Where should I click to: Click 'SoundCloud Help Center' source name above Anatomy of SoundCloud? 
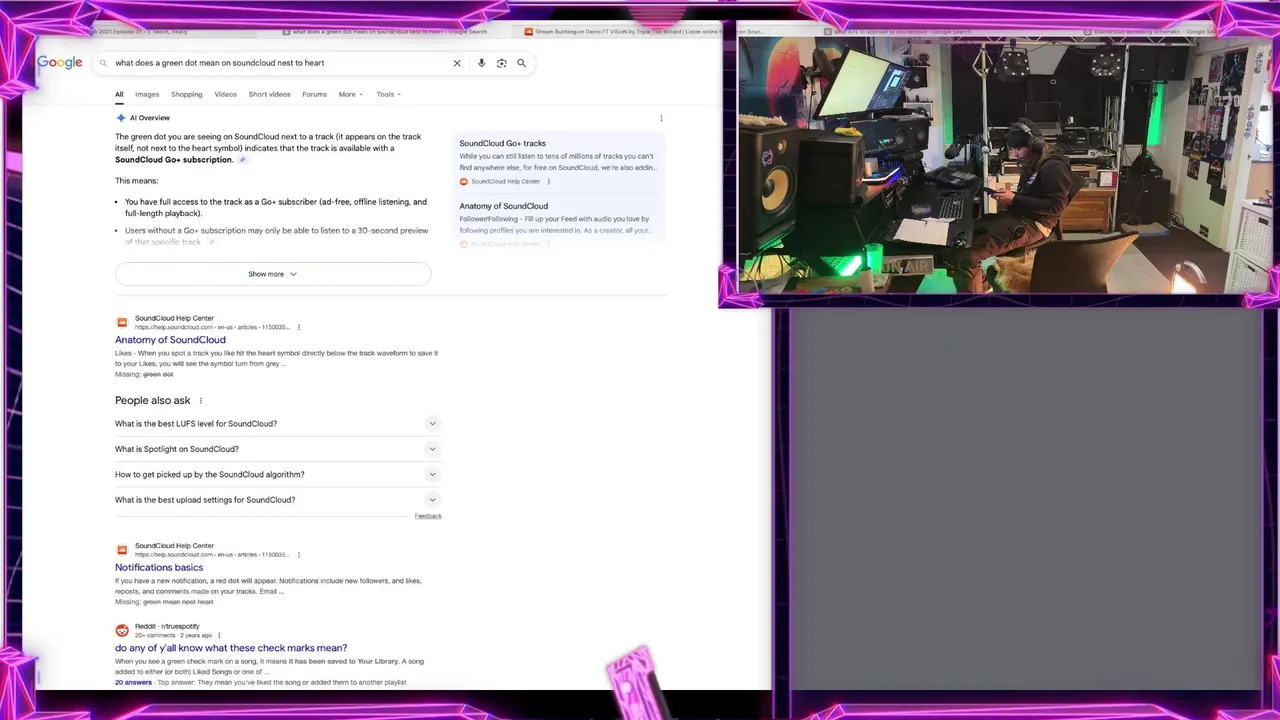pos(174,318)
